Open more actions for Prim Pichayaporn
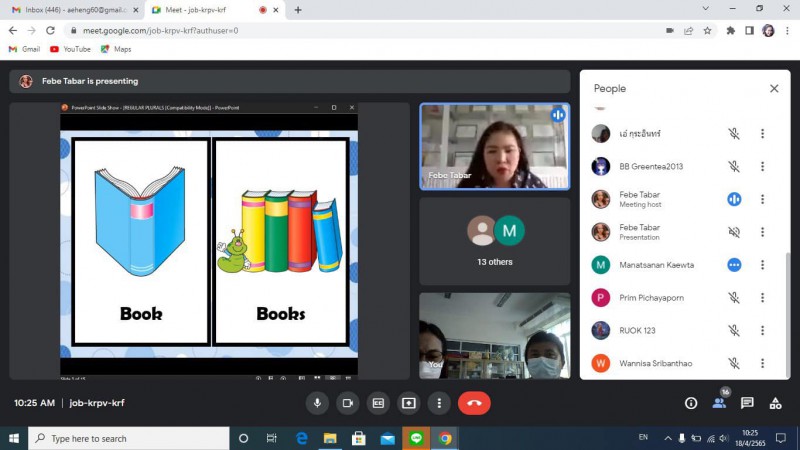This screenshot has width=800, height=450. pos(762,298)
